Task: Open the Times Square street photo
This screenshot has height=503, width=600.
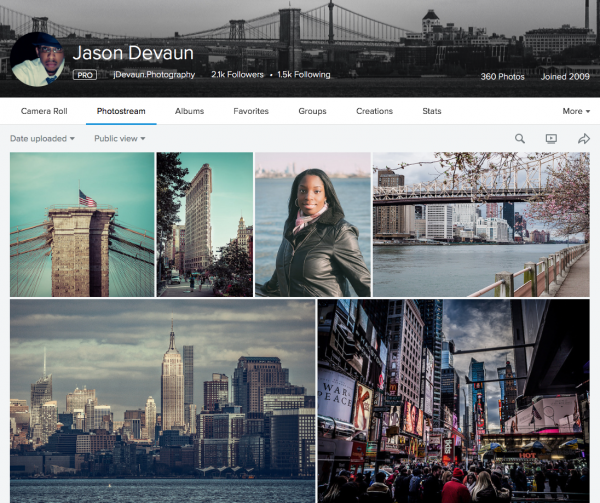Action: click(454, 401)
